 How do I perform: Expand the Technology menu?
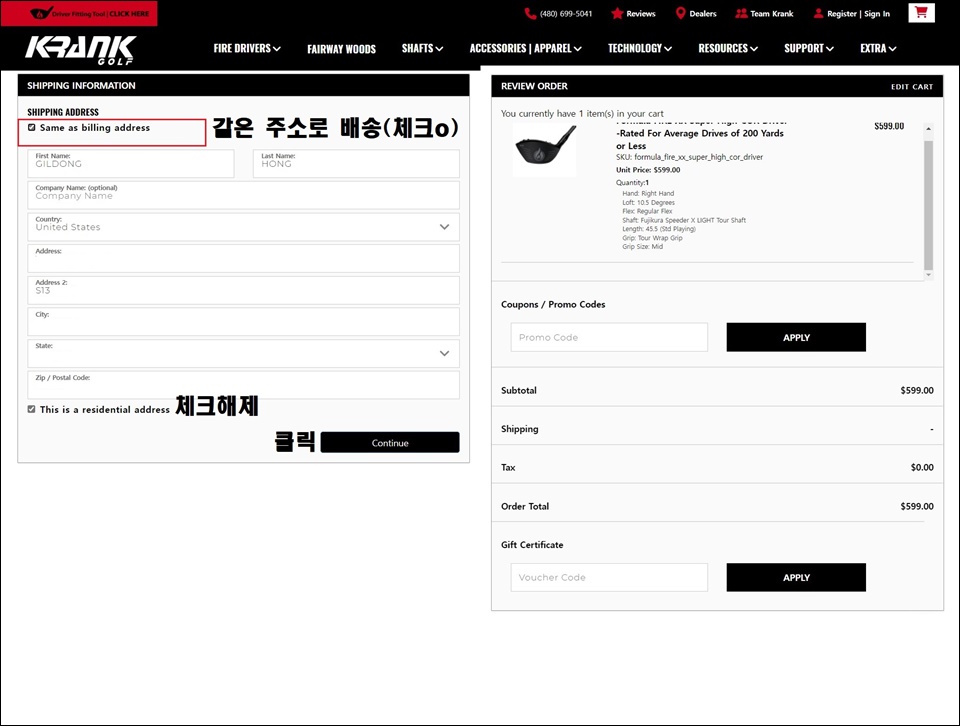[x=639, y=48]
